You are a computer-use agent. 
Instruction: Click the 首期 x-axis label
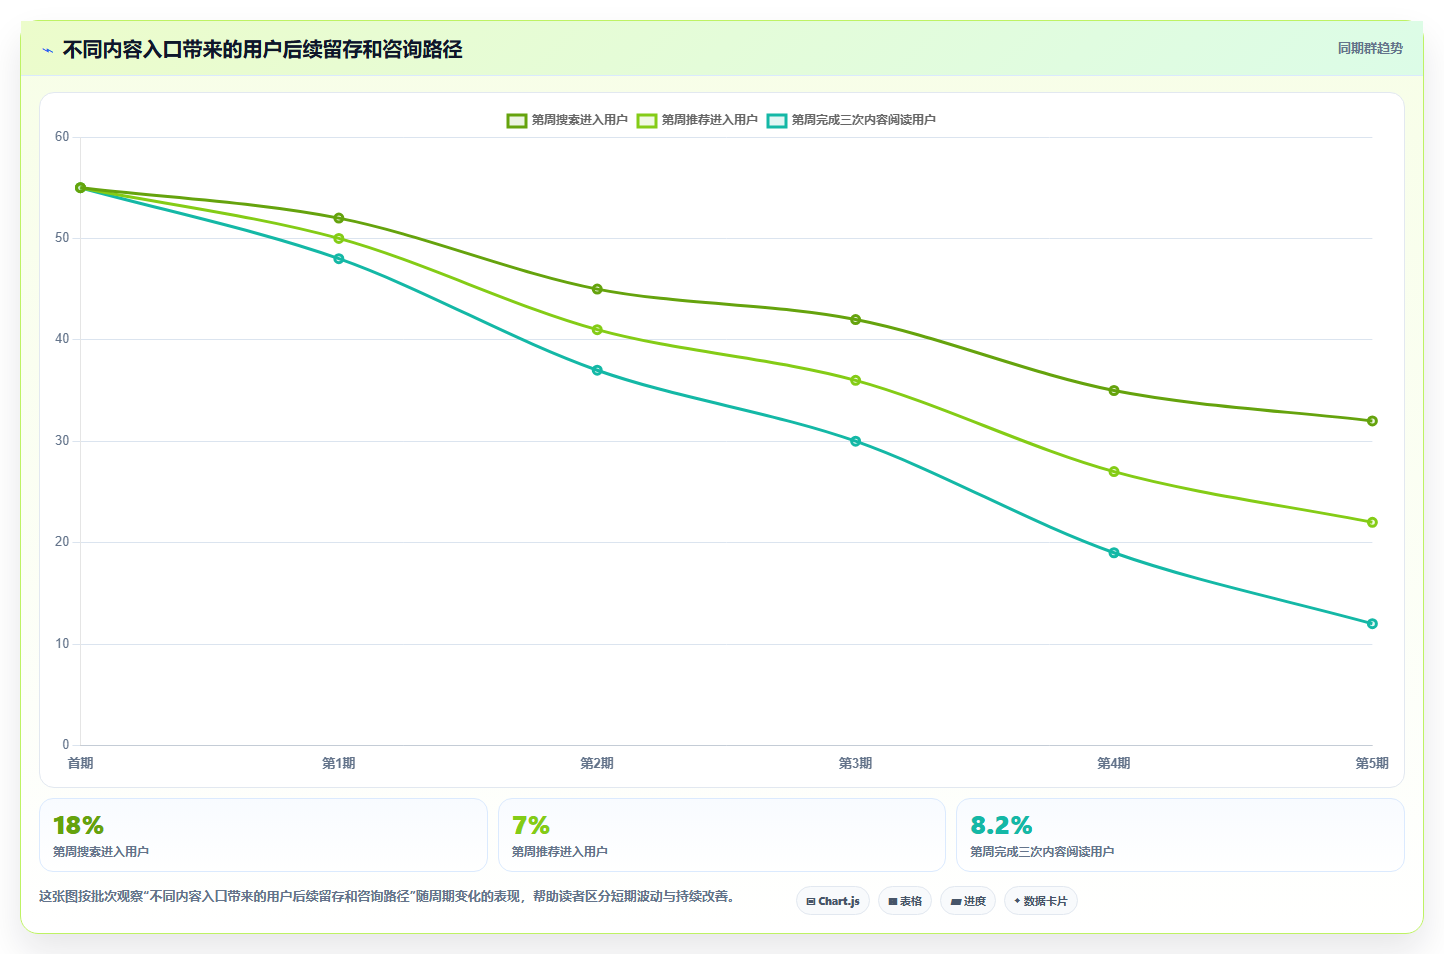[x=80, y=763]
